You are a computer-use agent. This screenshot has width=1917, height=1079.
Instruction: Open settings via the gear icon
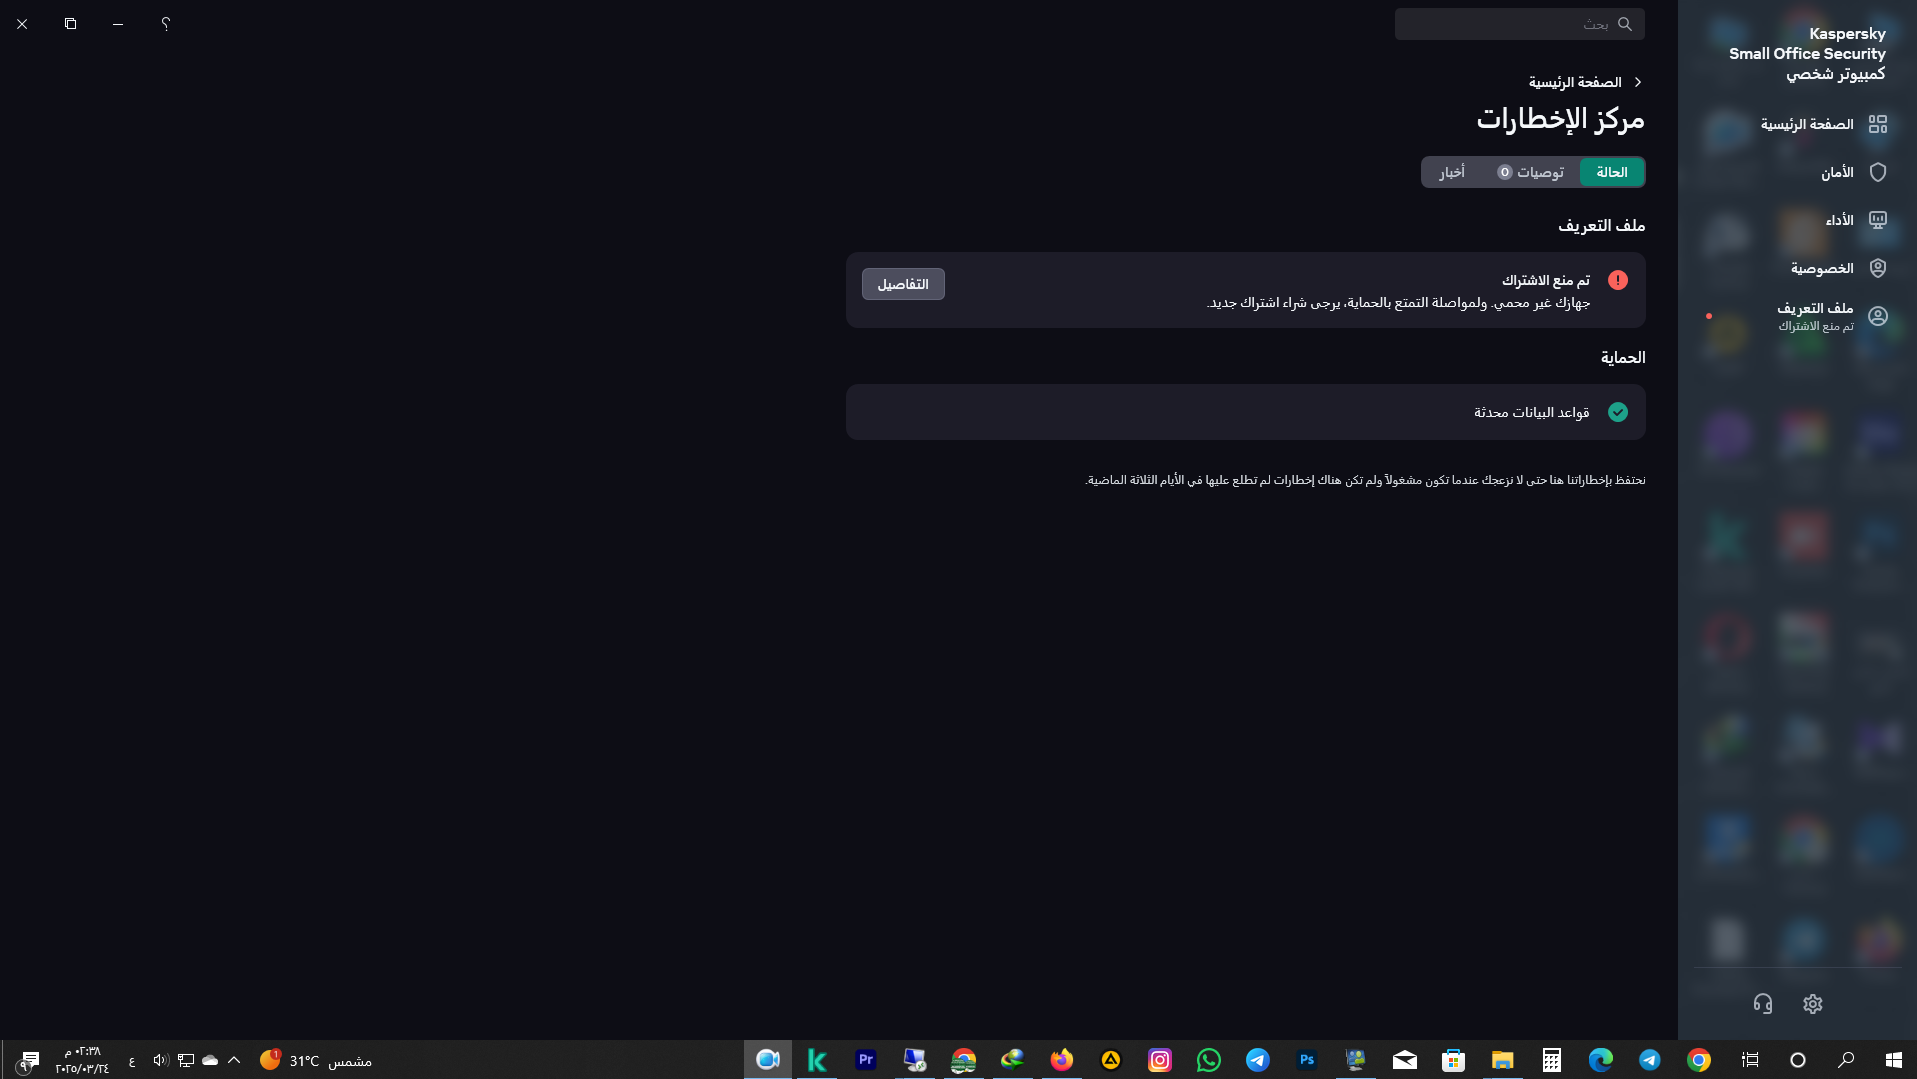[1813, 1004]
